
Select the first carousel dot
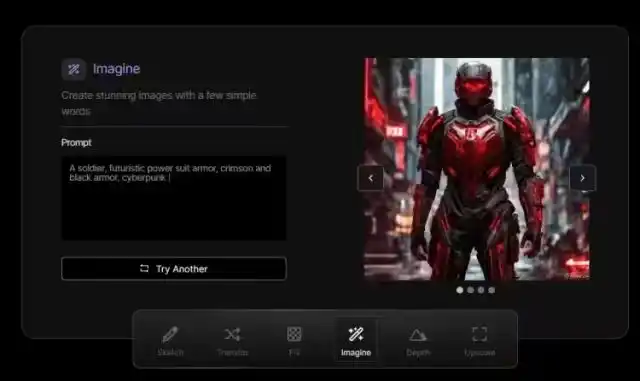coord(460,290)
